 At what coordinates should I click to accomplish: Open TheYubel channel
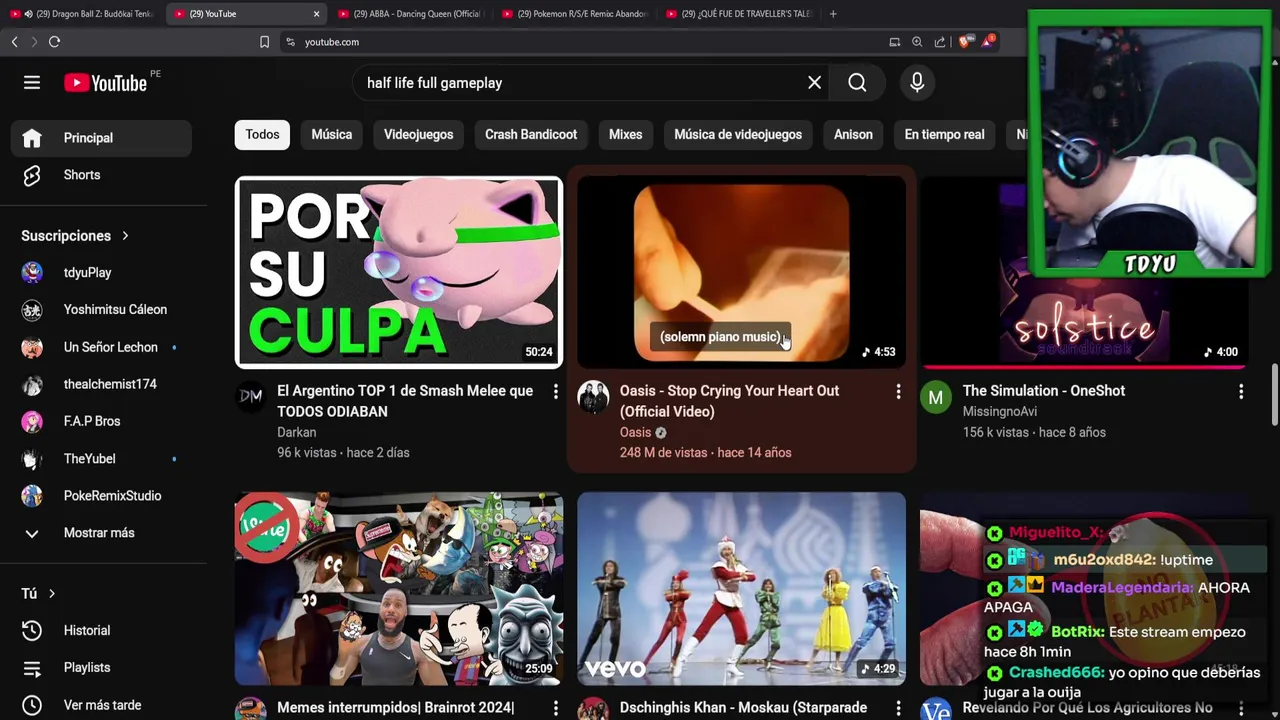click(101, 459)
